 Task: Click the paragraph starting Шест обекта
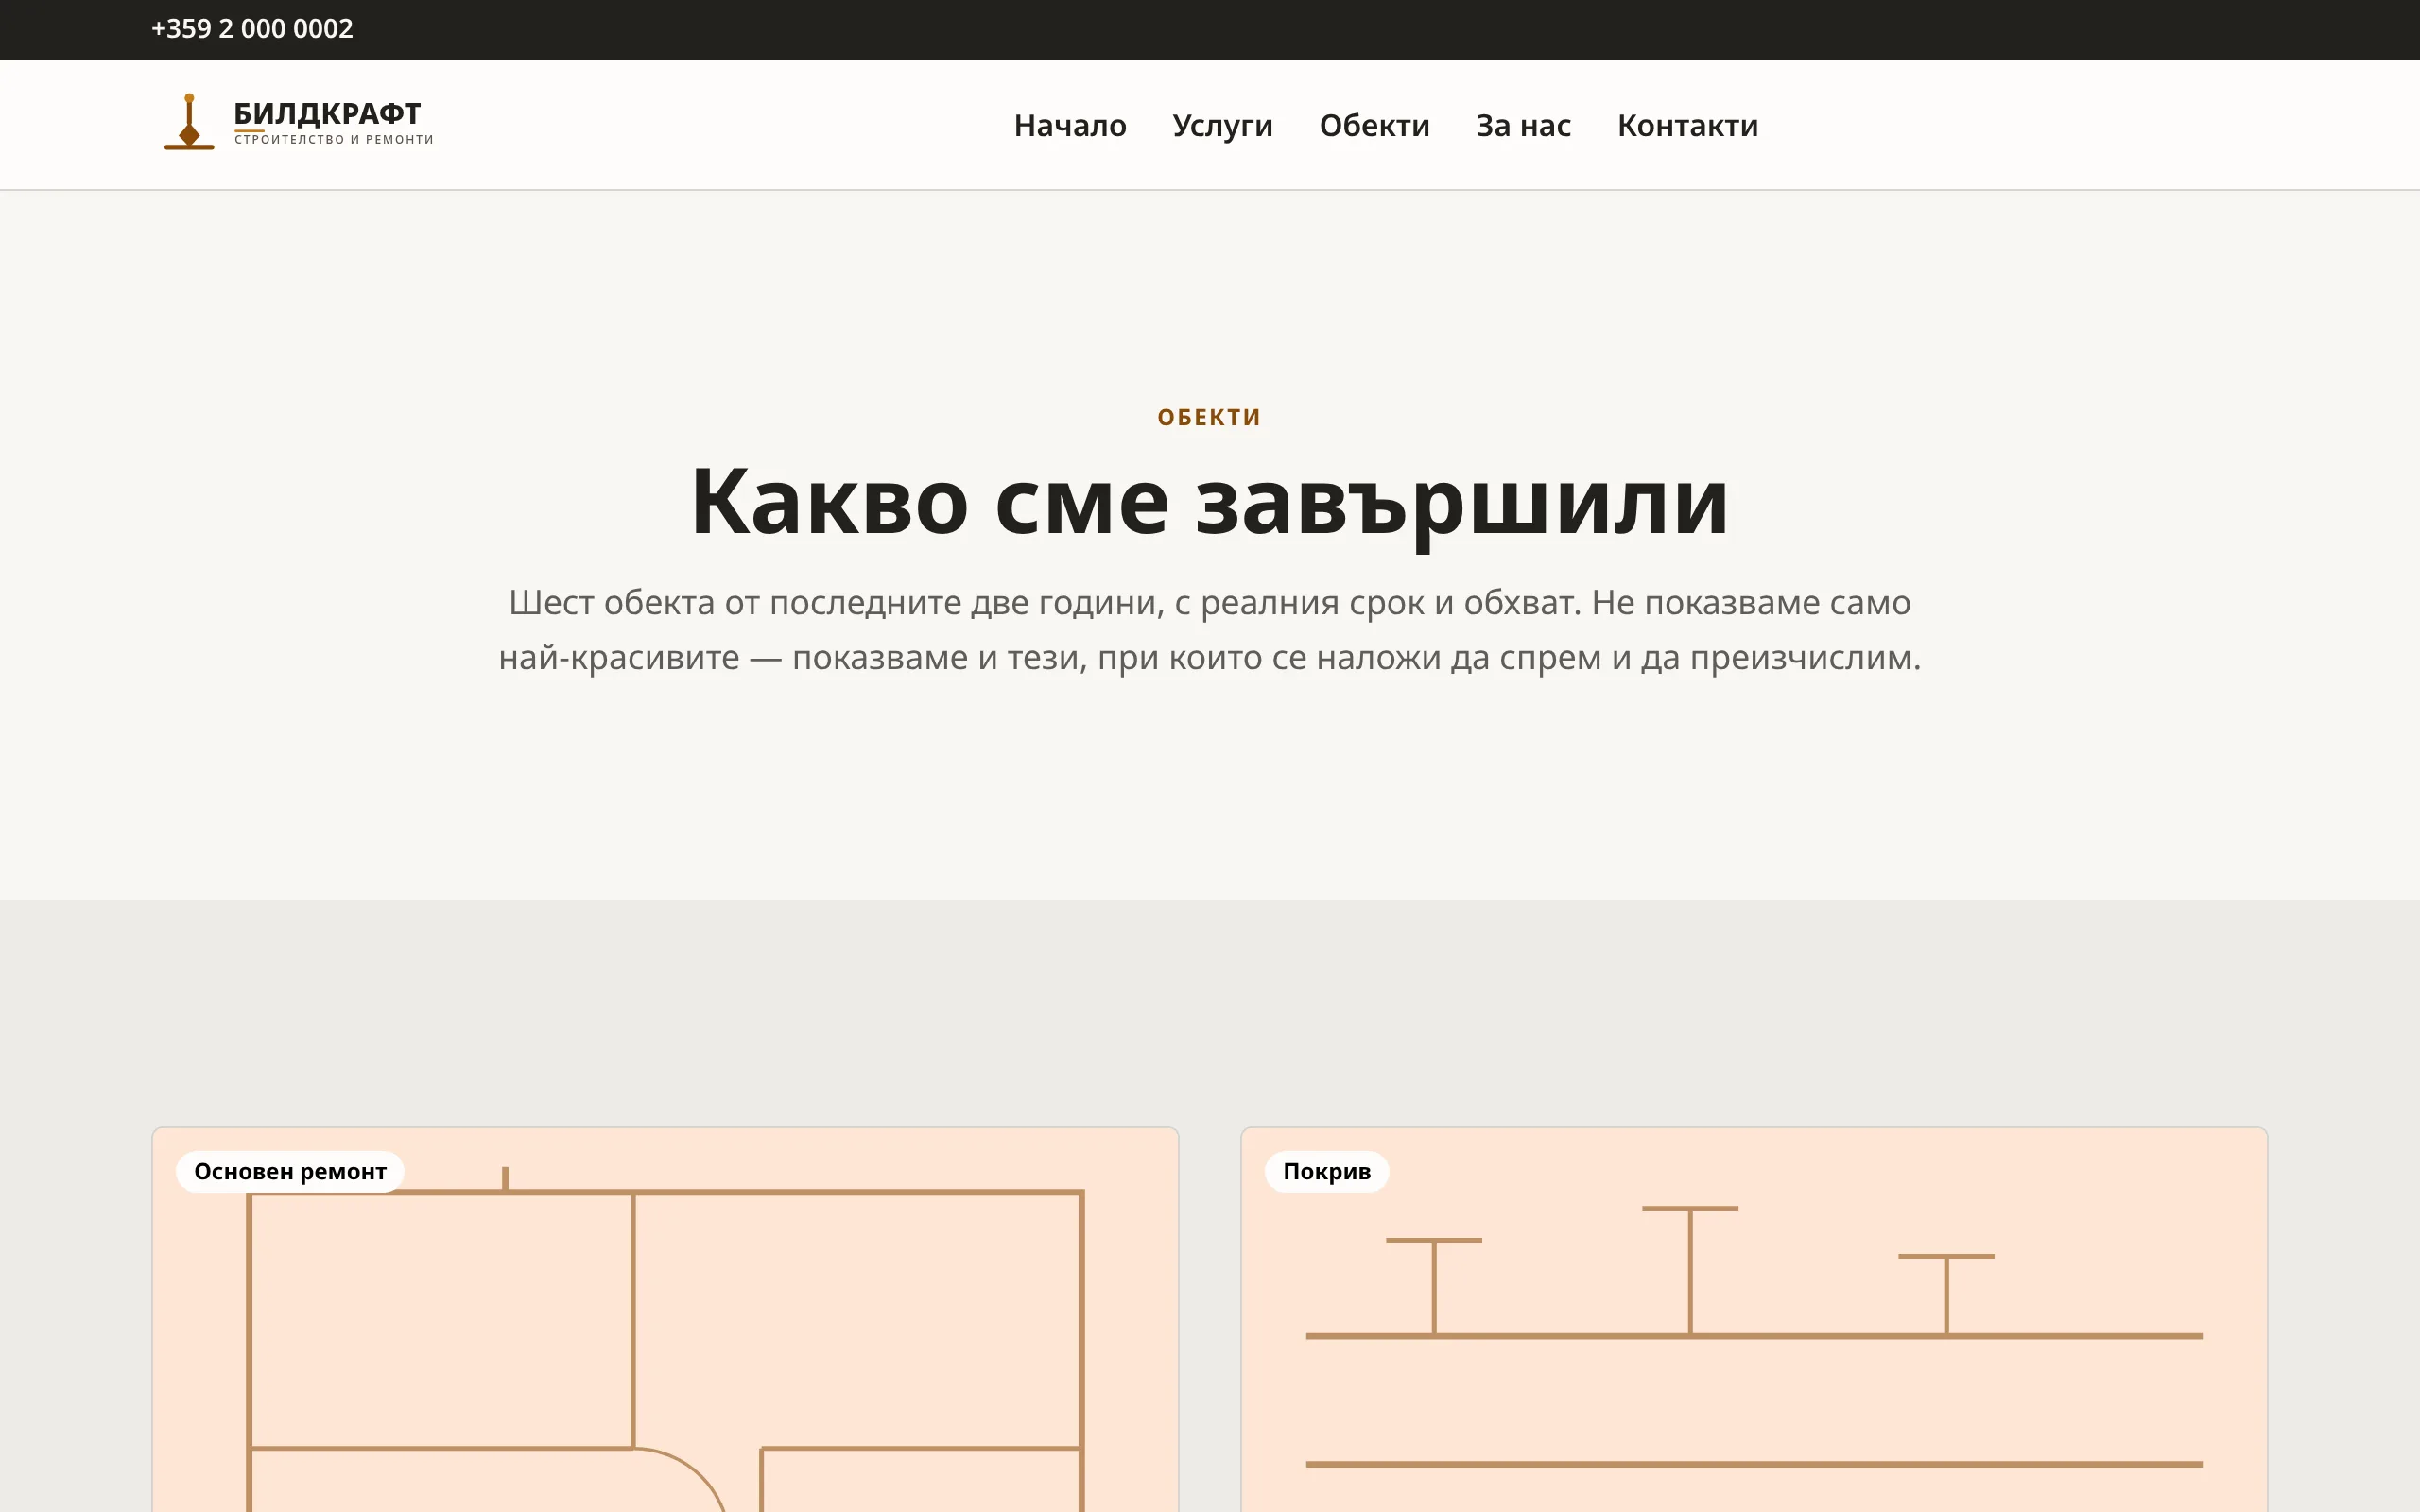click(1210, 630)
